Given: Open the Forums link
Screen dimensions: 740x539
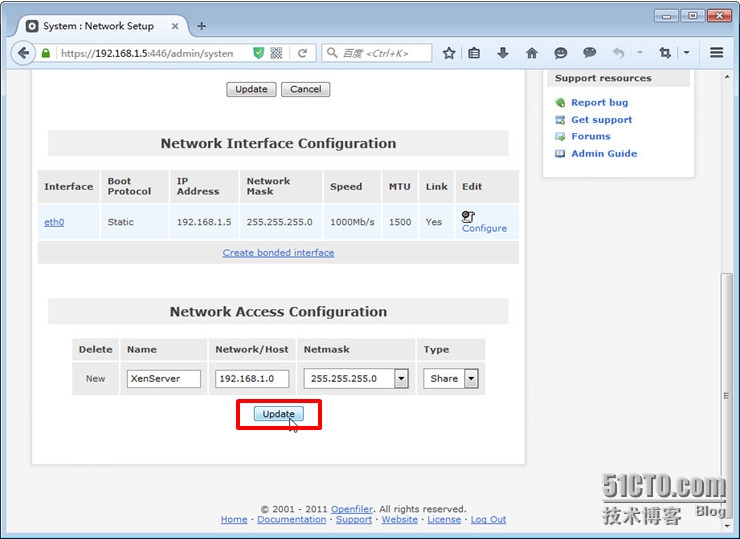Looking at the screenshot, I should pyautogui.click(x=591, y=136).
